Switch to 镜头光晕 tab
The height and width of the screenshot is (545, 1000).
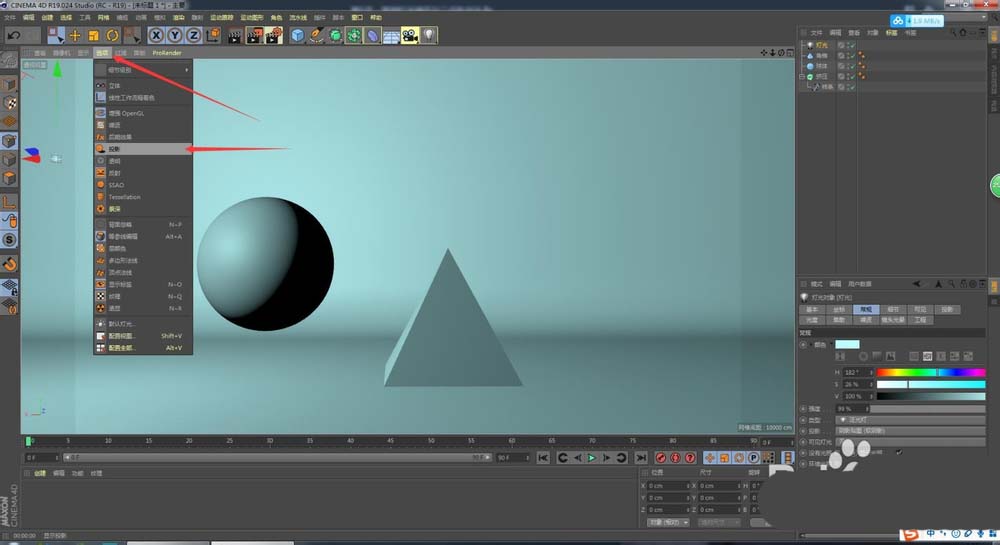[x=893, y=320]
